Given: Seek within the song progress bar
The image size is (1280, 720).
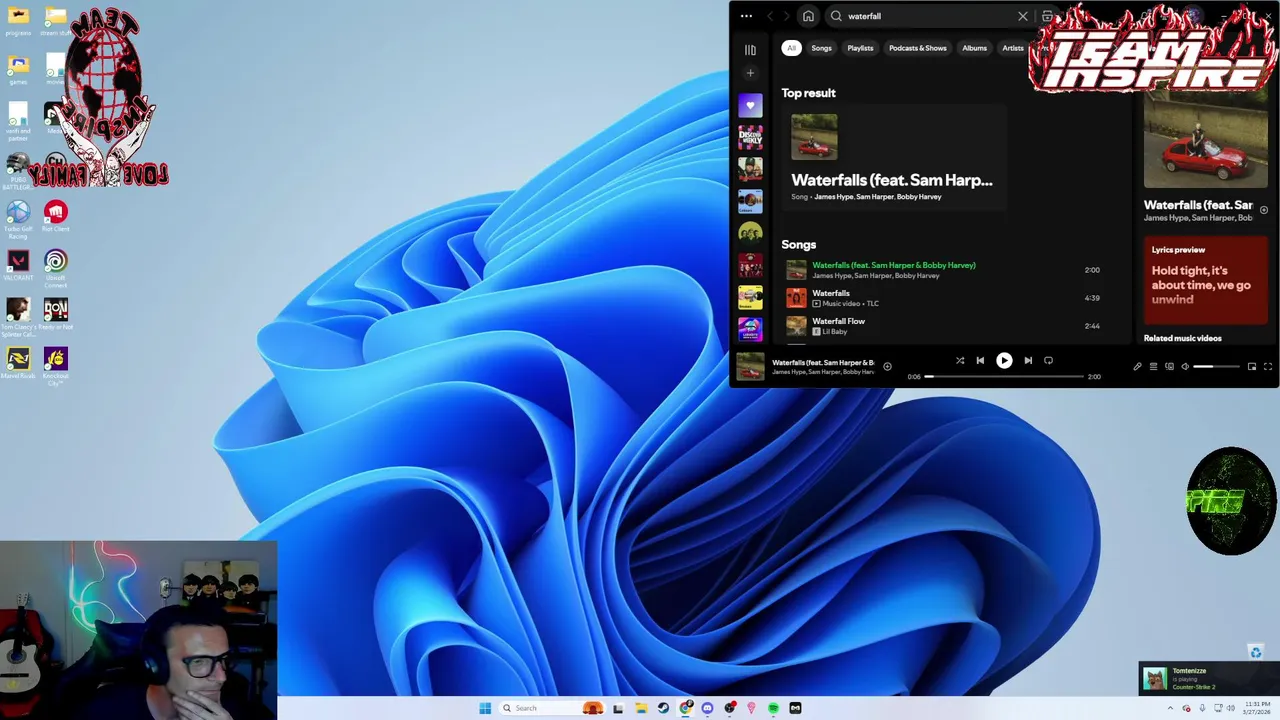Looking at the screenshot, I should point(1004,377).
